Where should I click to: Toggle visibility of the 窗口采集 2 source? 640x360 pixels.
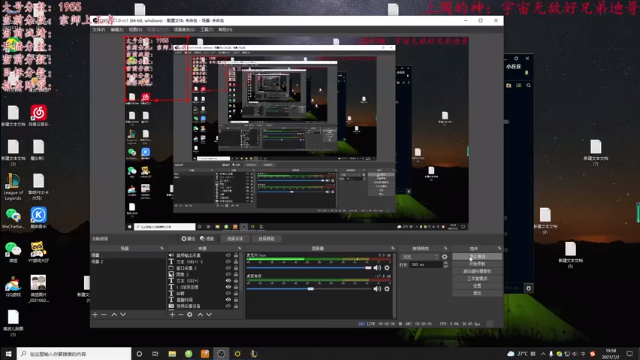[228, 268]
